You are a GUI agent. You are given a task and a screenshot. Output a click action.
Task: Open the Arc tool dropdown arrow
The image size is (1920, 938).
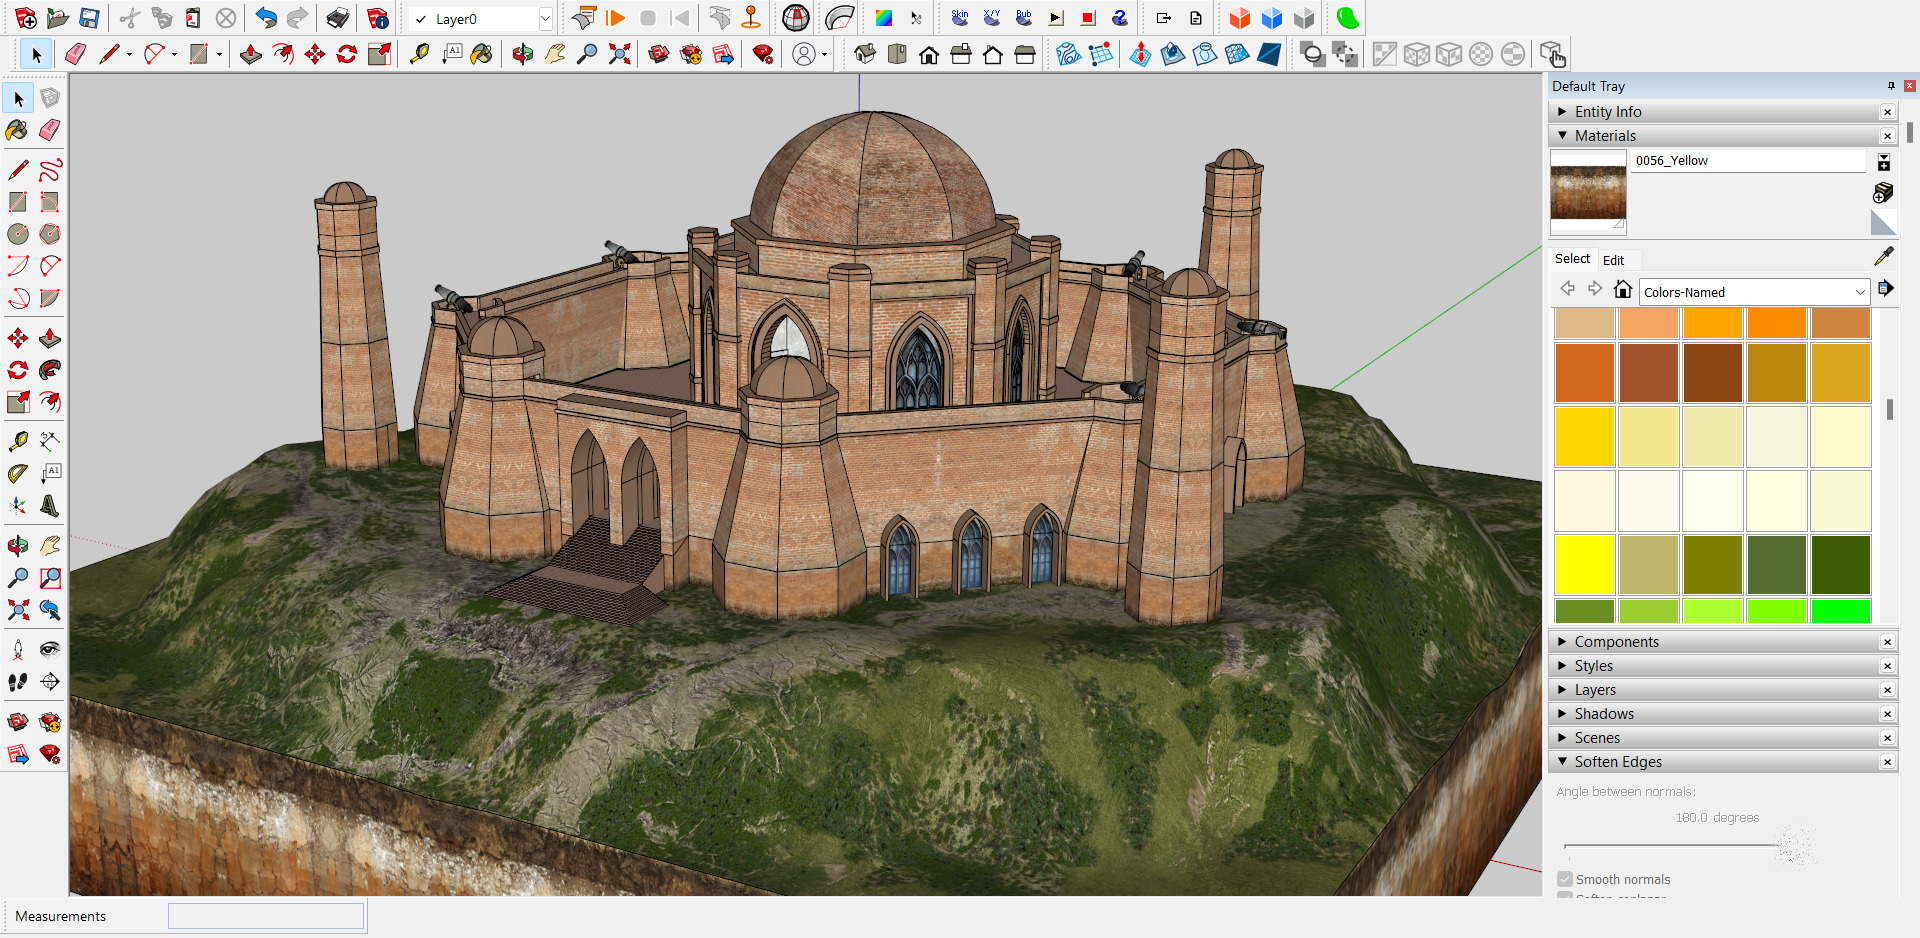tap(174, 55)
